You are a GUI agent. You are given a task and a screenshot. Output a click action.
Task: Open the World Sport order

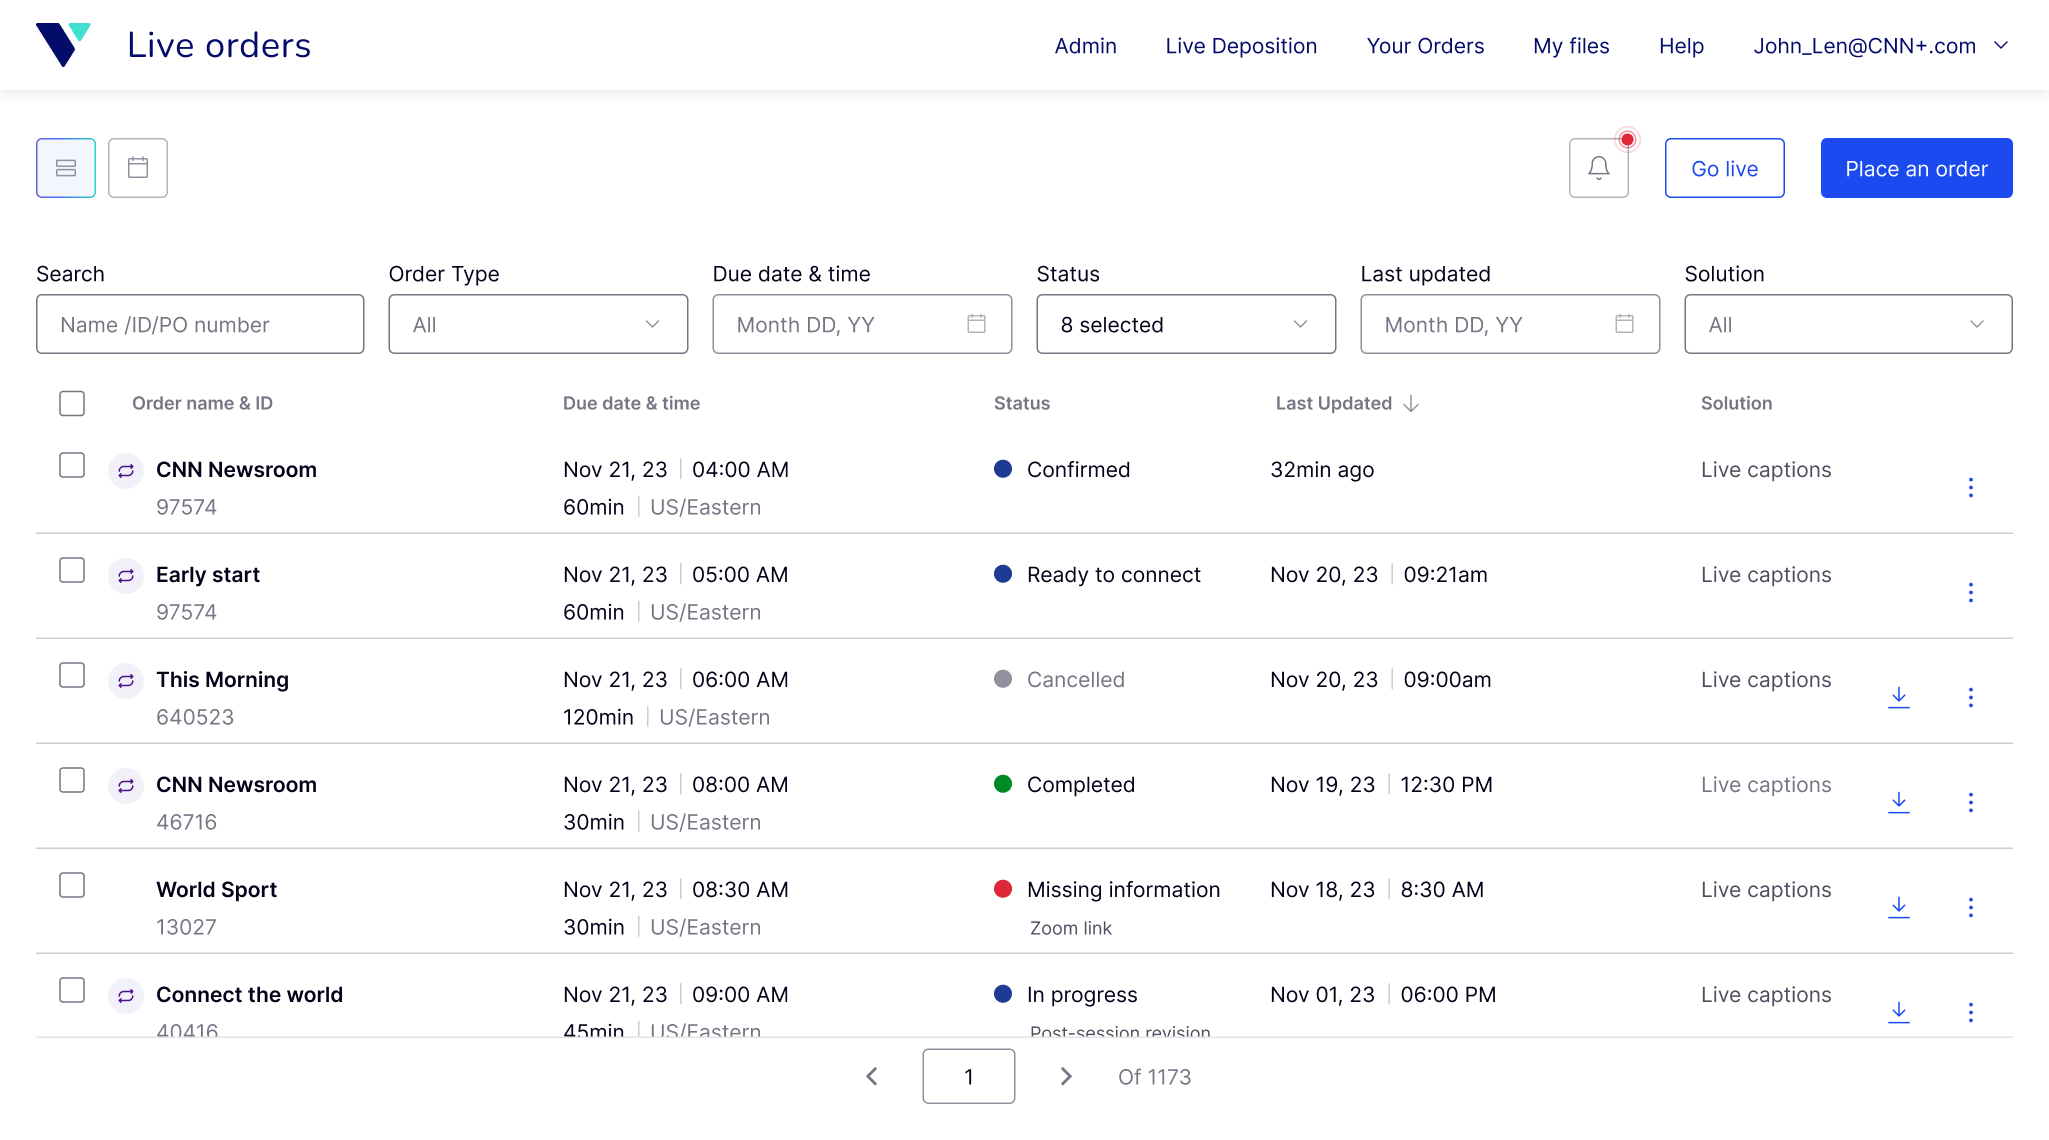216,890
